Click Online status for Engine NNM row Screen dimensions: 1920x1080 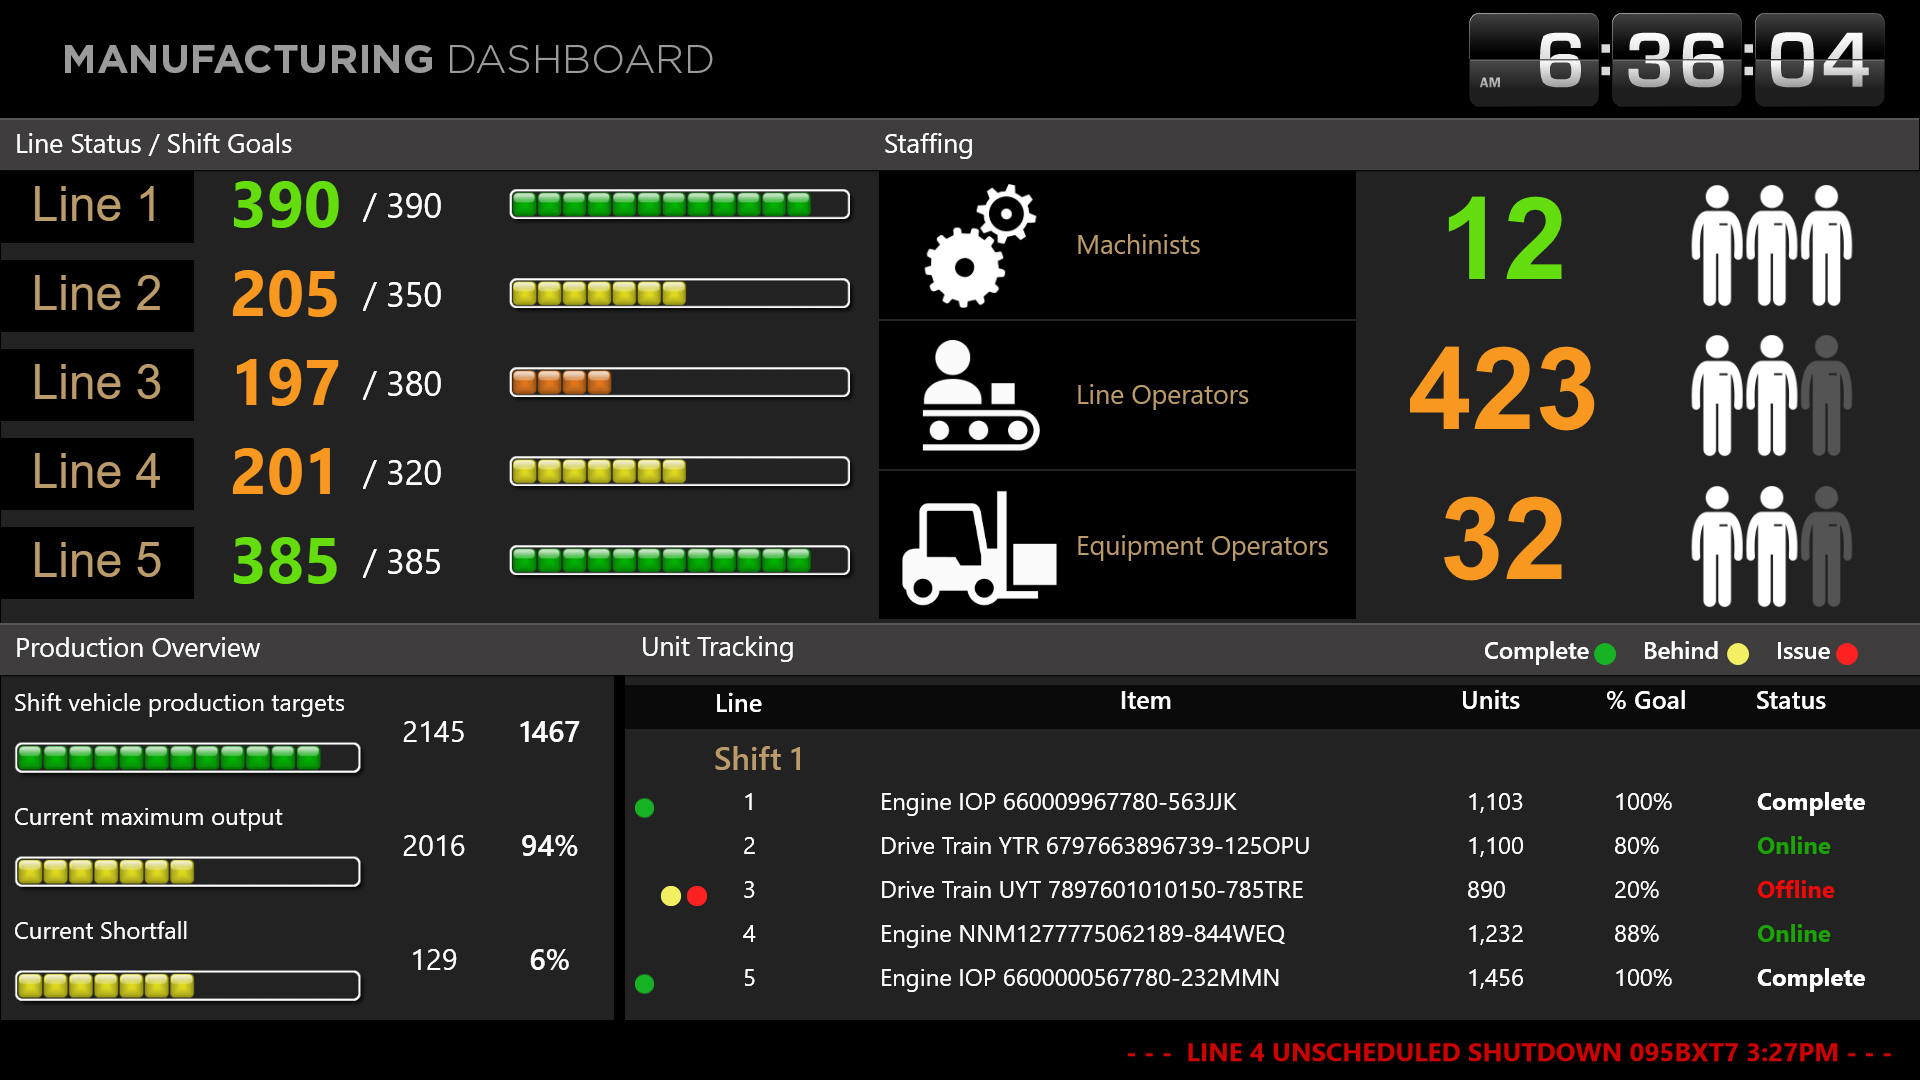[1793, 934]
